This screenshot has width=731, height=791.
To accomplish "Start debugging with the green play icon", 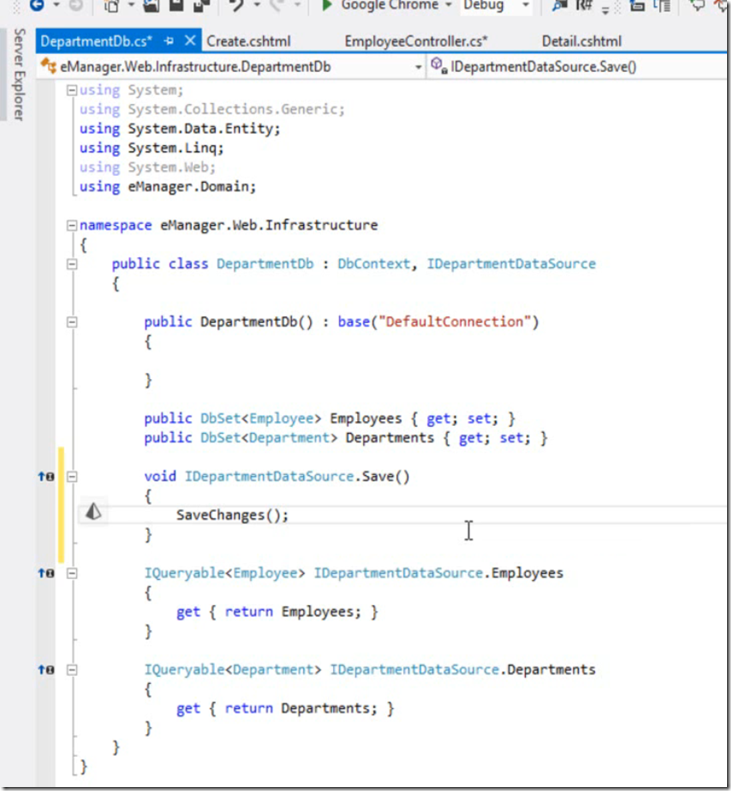I will [x=327, y=5].
